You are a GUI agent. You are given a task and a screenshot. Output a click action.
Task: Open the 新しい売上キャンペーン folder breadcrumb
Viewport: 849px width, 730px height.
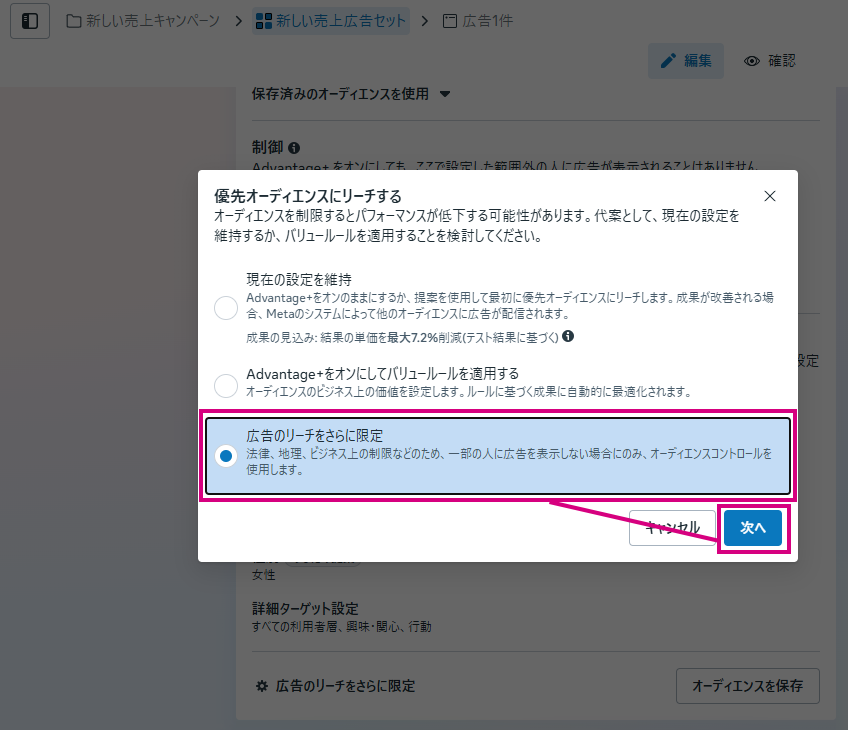(x=142, y=21)
